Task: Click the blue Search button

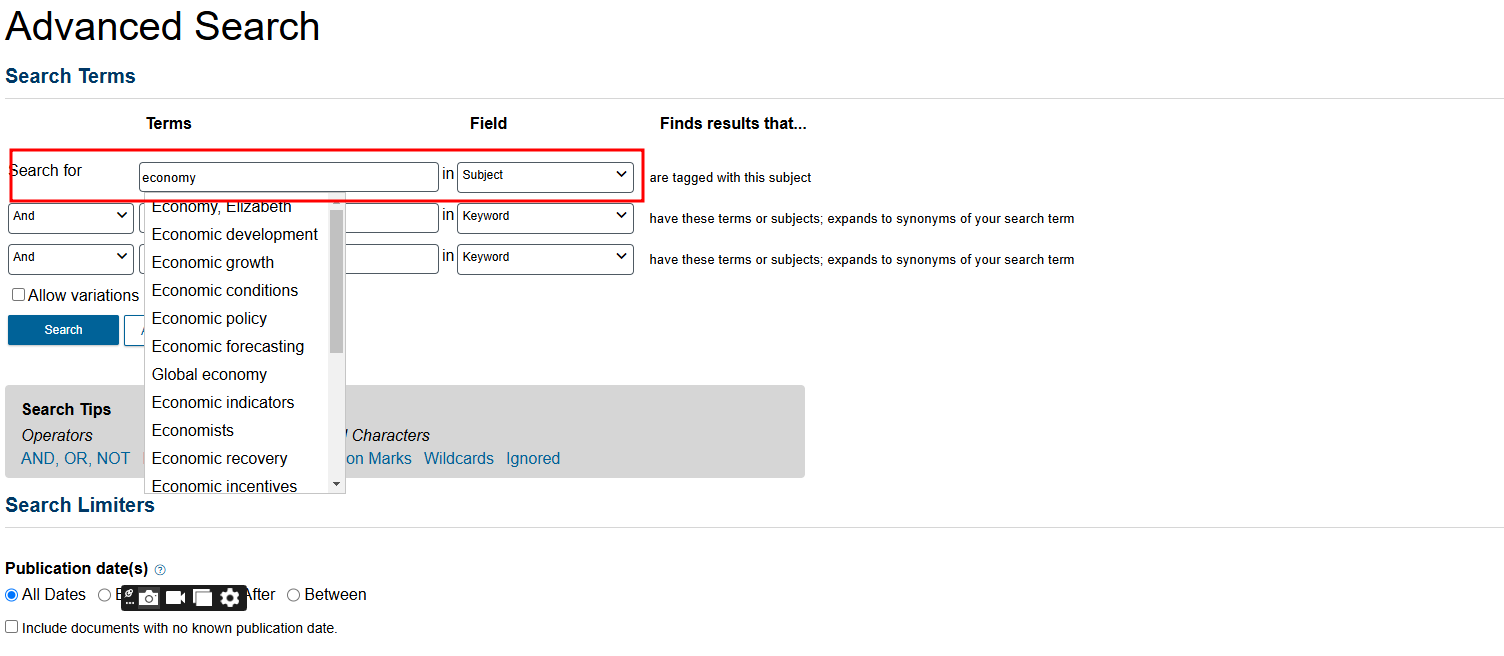Action: click(x=63, y=330)
